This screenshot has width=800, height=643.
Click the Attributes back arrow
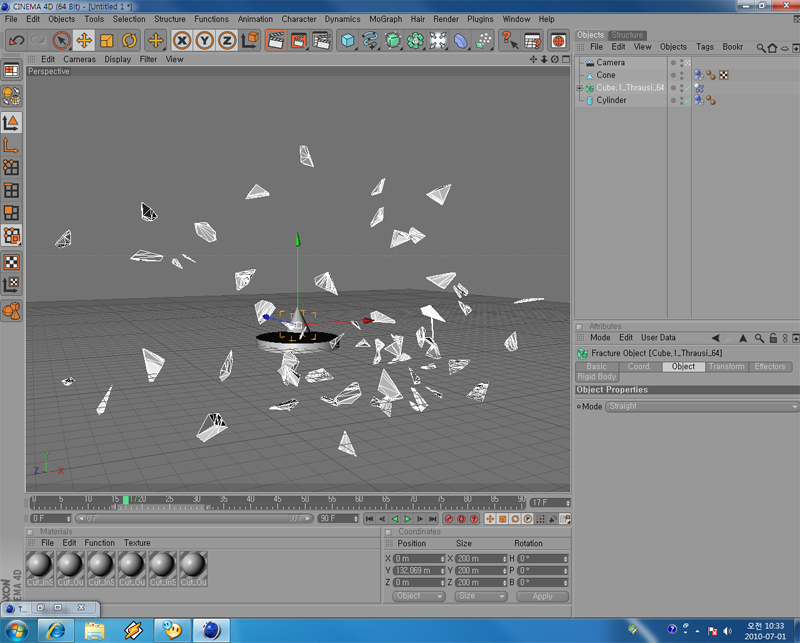[x=716, y=338]
